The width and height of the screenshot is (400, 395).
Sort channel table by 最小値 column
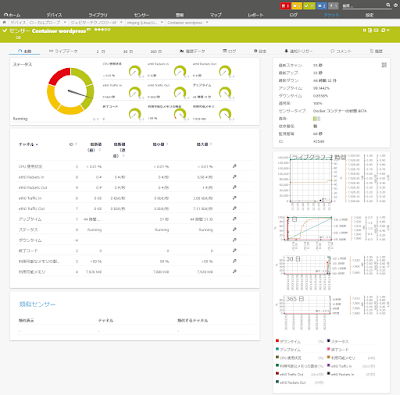pos(160,144)
